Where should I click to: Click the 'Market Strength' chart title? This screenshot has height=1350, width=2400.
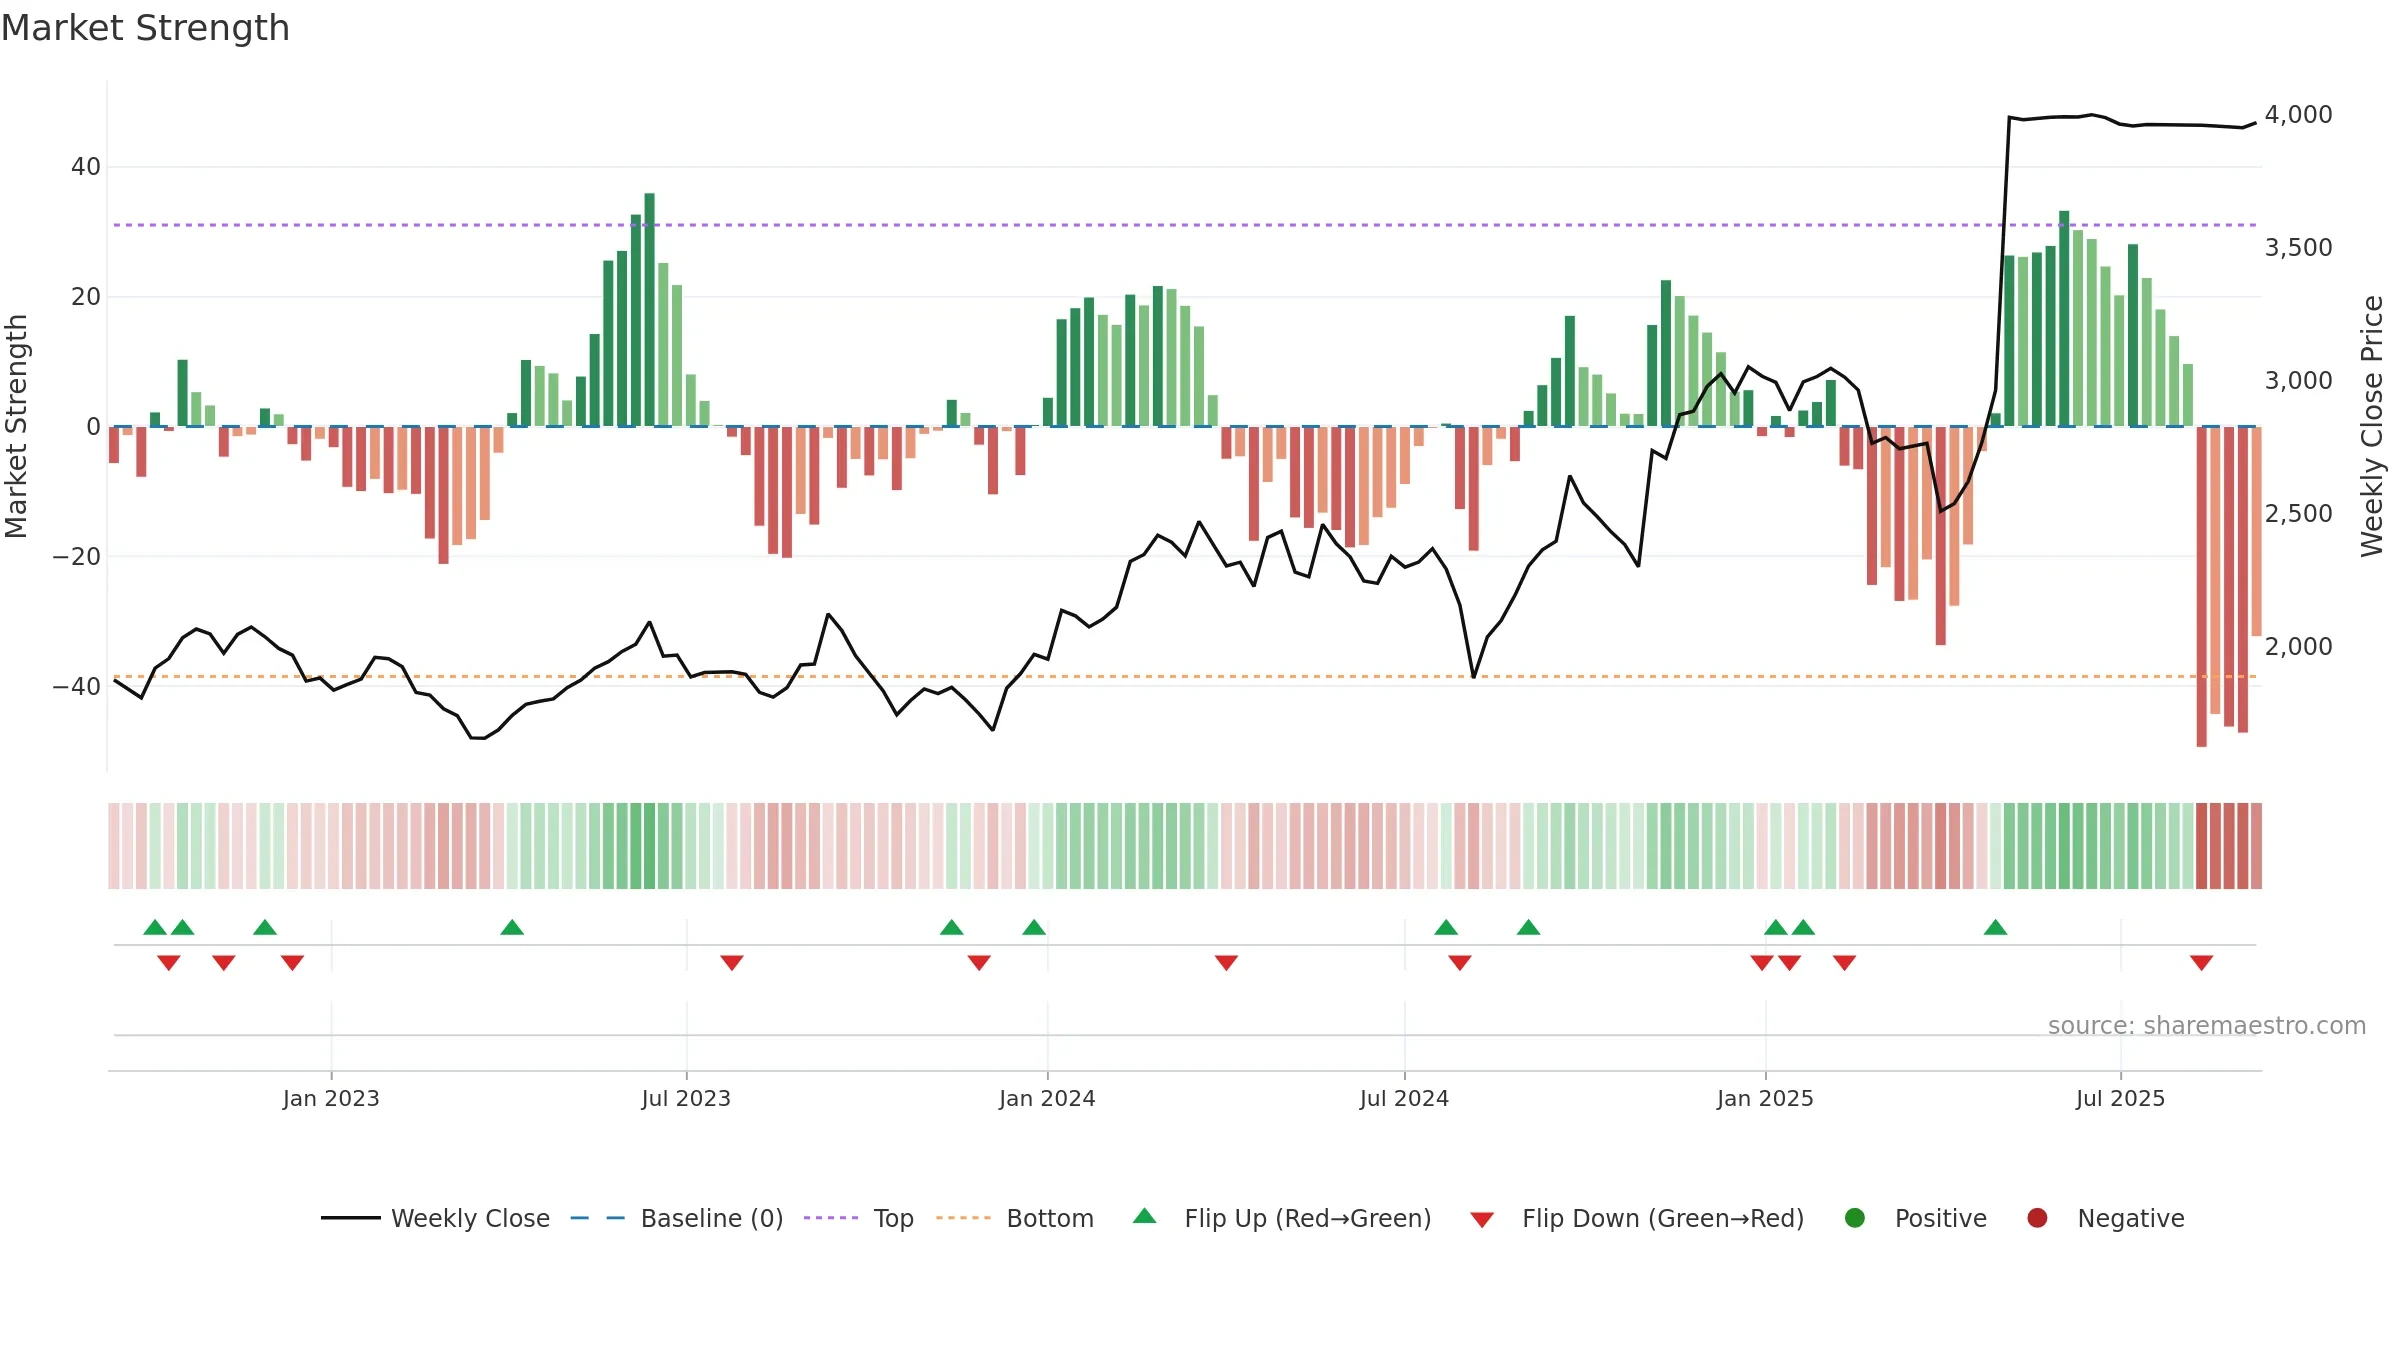[145, 28]
